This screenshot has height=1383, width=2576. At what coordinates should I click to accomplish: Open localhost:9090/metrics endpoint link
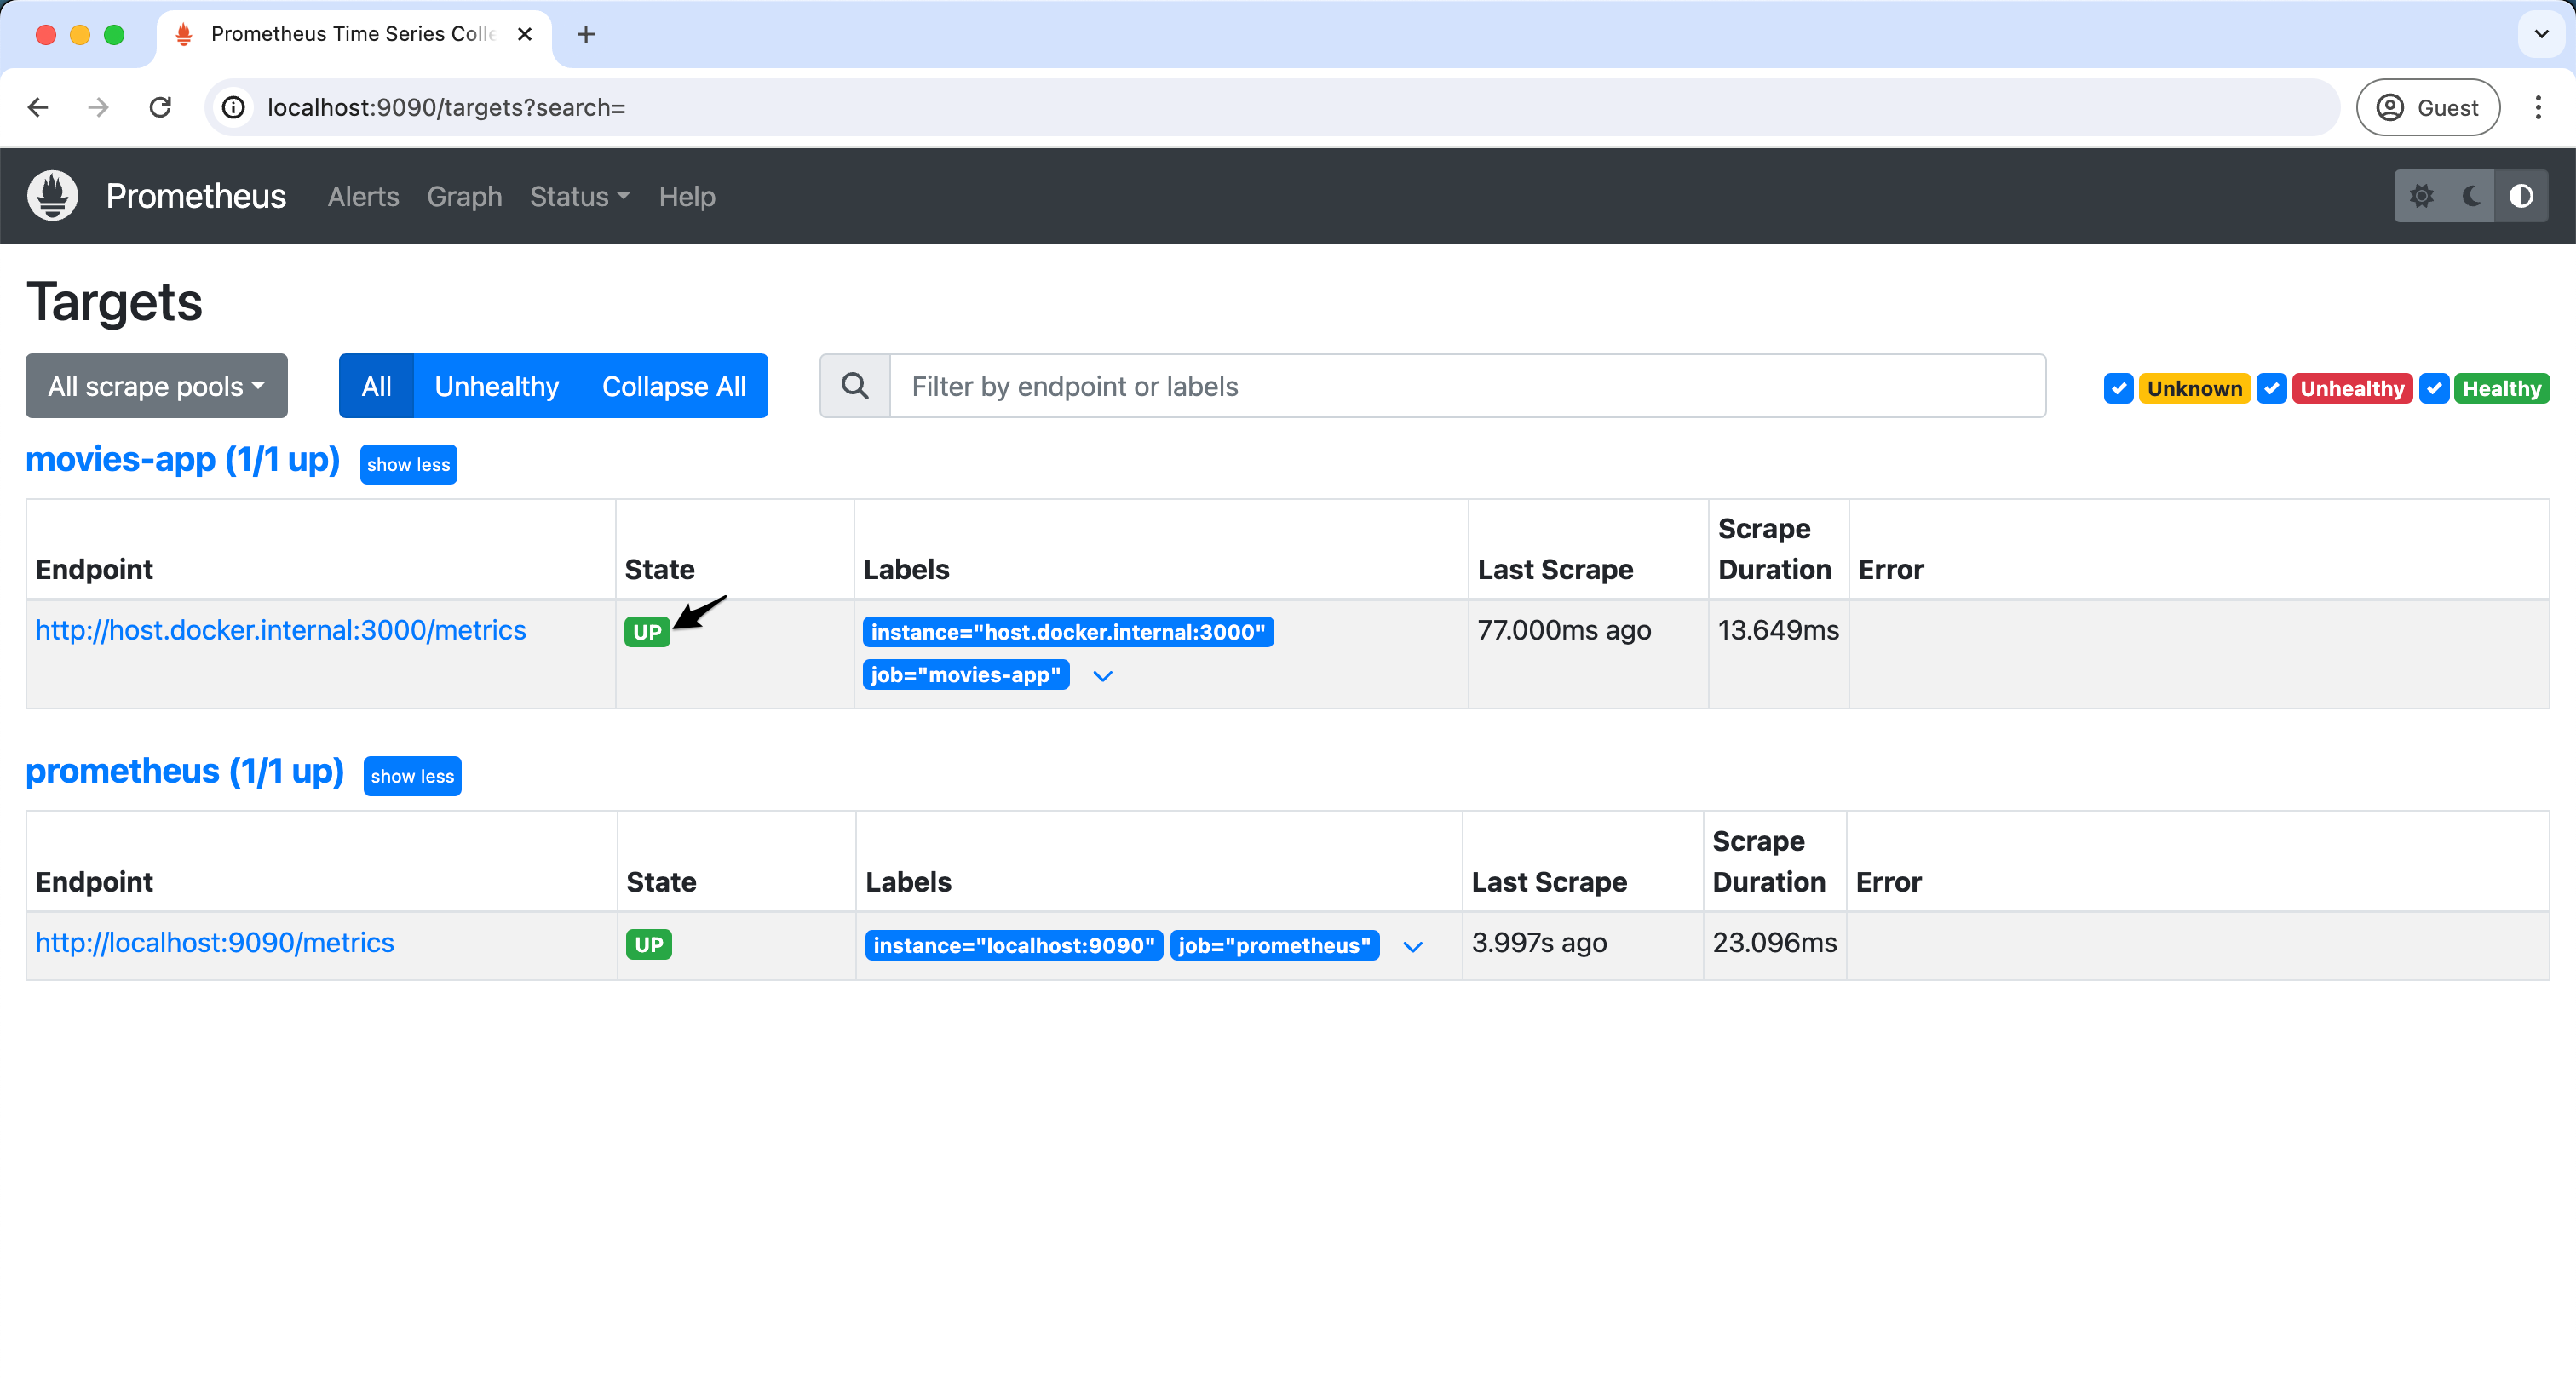click(x=215, y=943)
